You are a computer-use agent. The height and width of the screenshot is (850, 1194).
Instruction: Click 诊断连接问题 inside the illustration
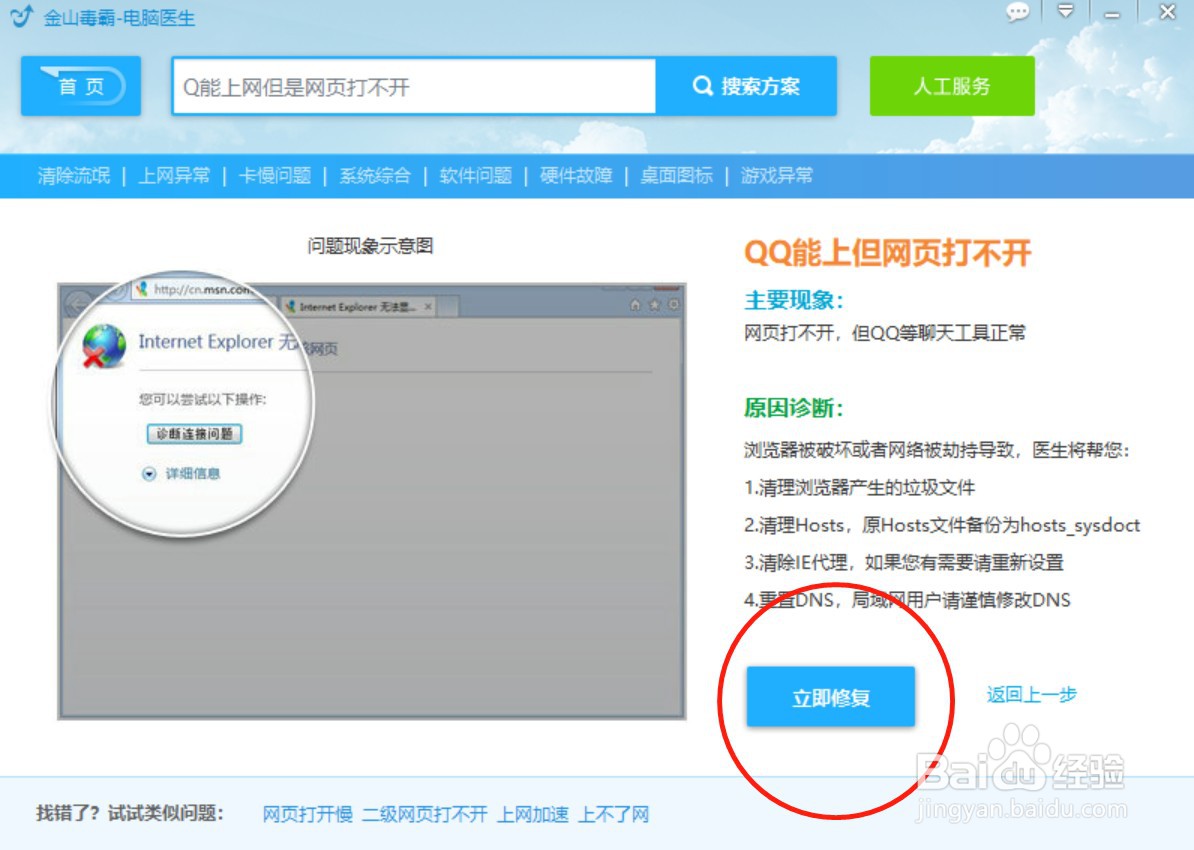[192, 432]
